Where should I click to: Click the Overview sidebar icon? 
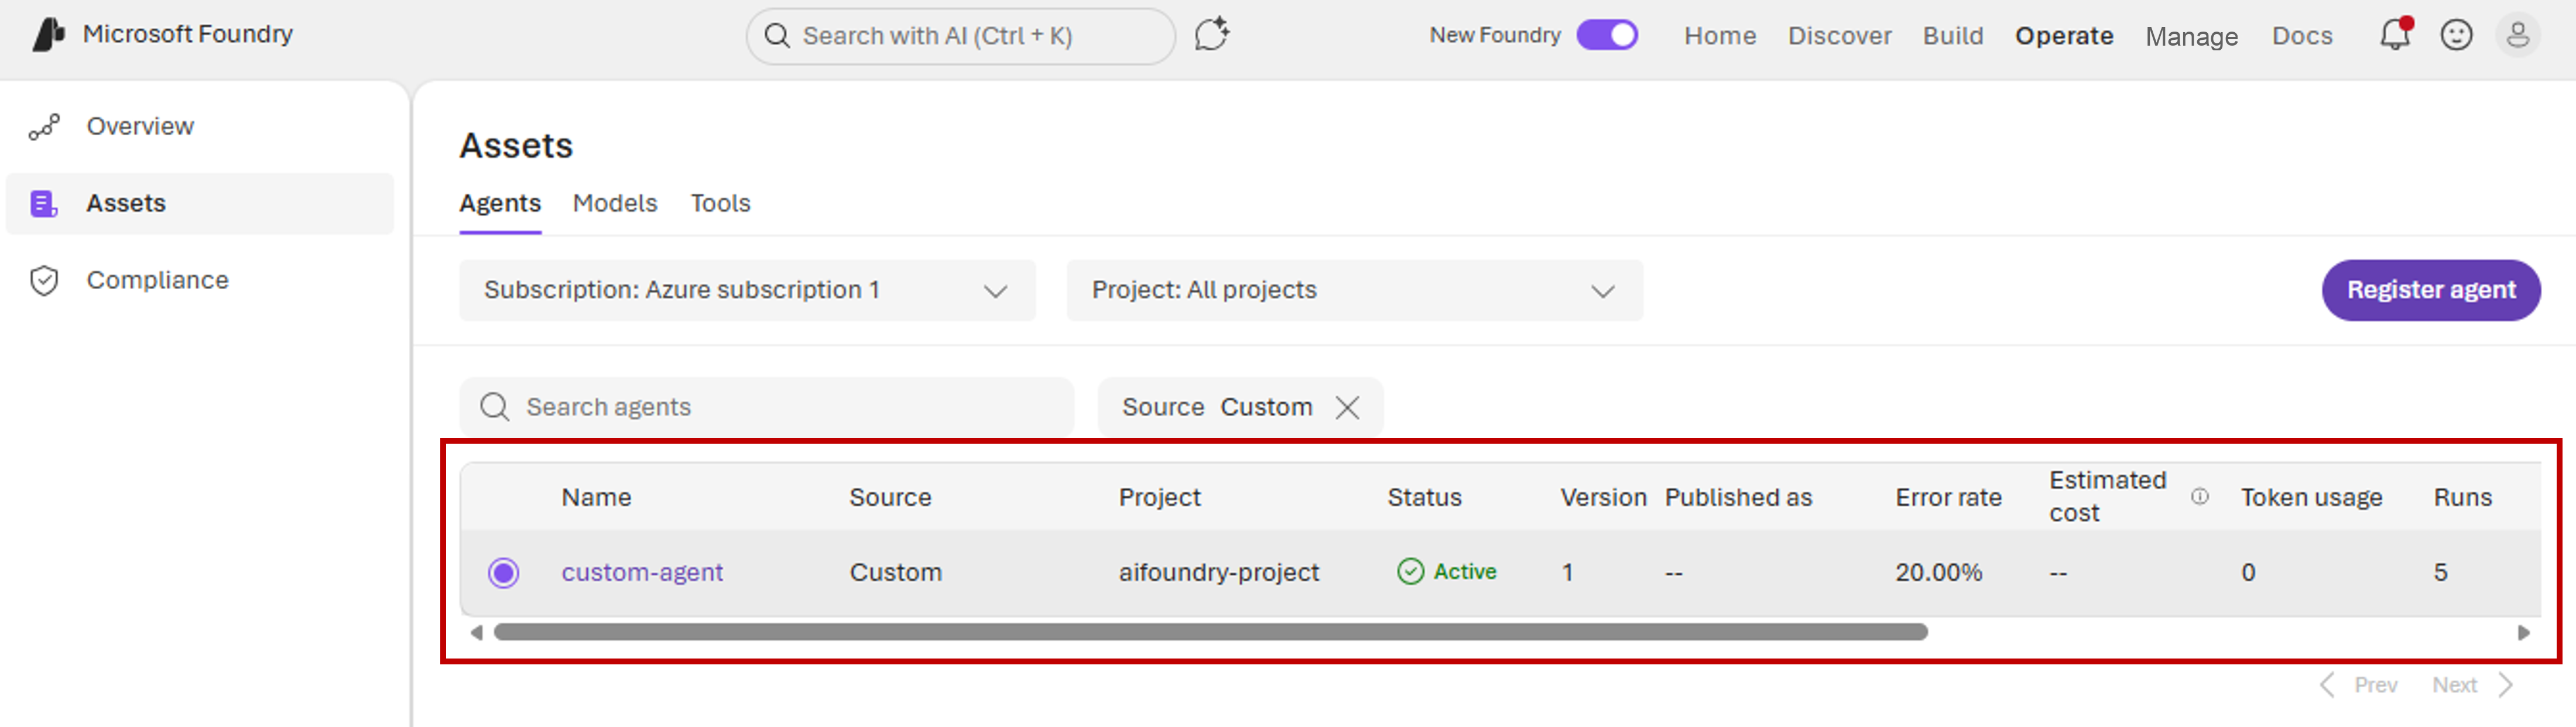[44, 127]
